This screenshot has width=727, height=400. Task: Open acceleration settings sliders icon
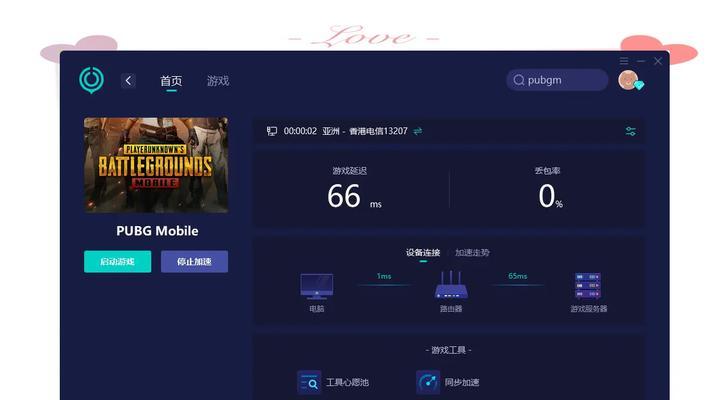[631, 131]
